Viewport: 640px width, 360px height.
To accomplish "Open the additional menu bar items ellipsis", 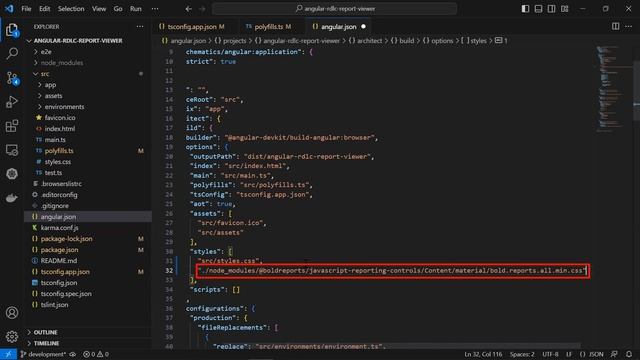I will (155, 9).
